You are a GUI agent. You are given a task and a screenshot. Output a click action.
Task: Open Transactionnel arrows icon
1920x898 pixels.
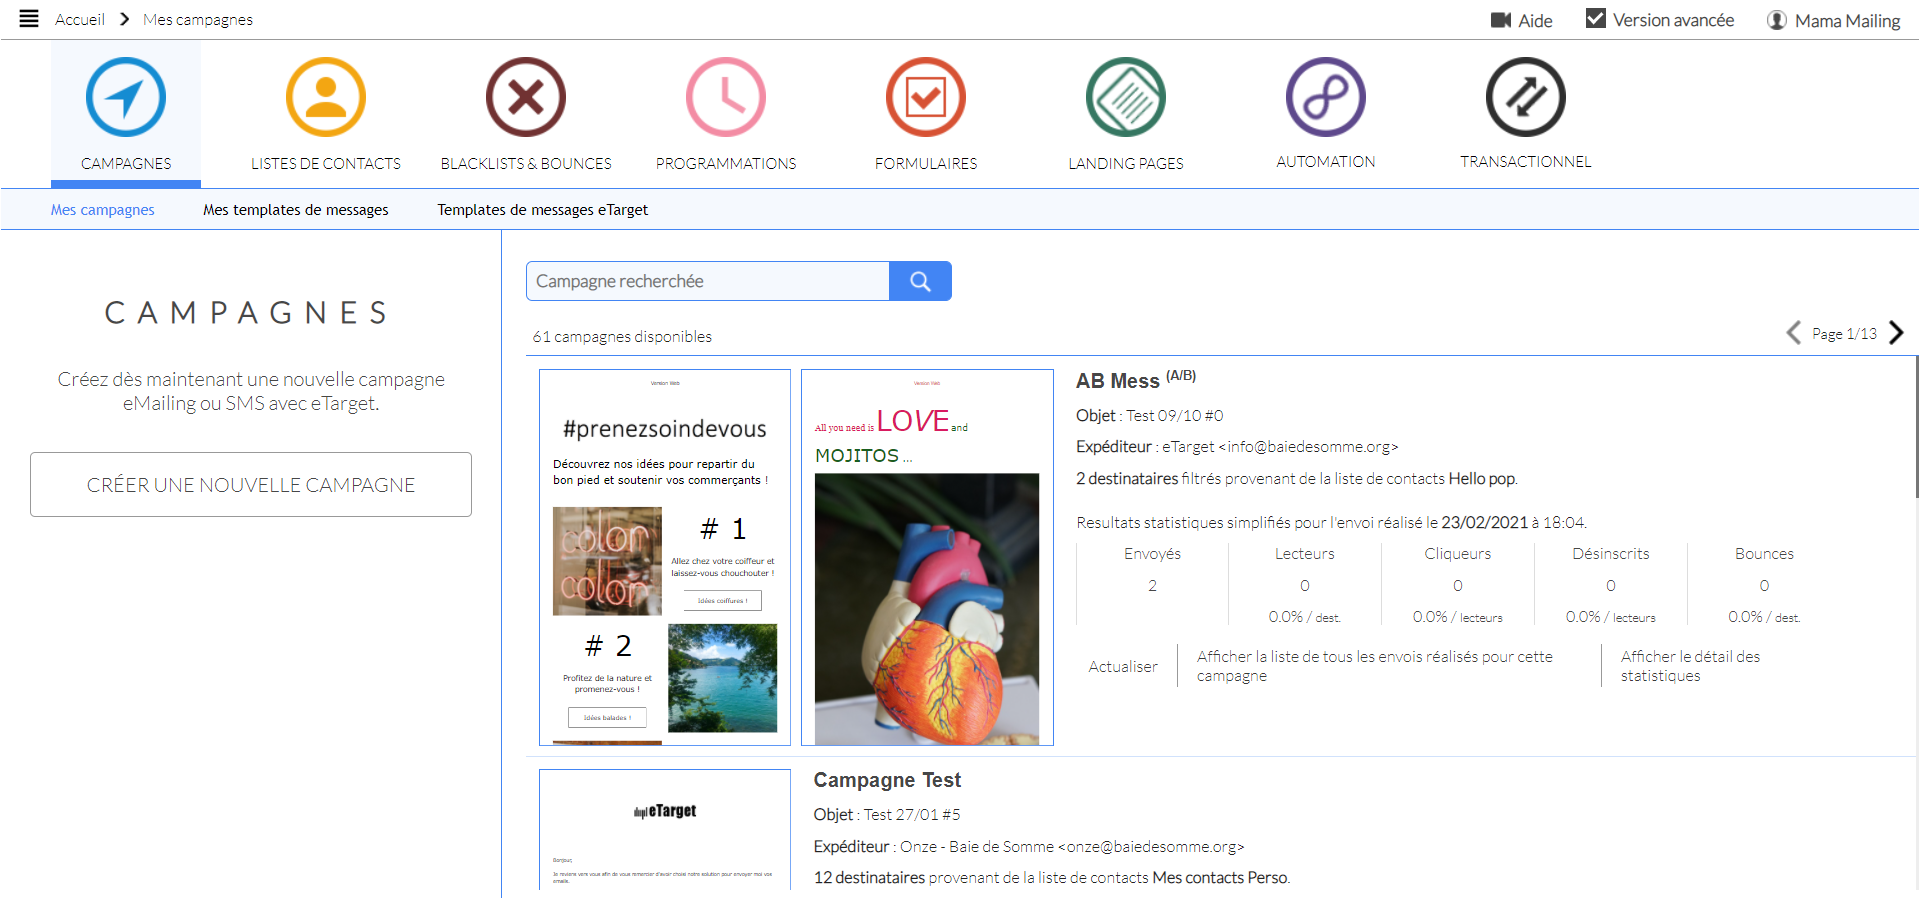[1526, 97]
